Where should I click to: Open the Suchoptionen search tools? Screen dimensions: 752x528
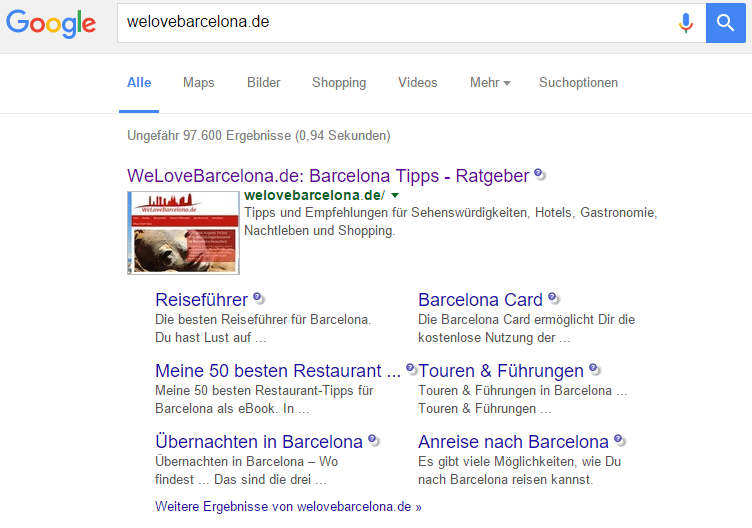click(x=578, y=82)
